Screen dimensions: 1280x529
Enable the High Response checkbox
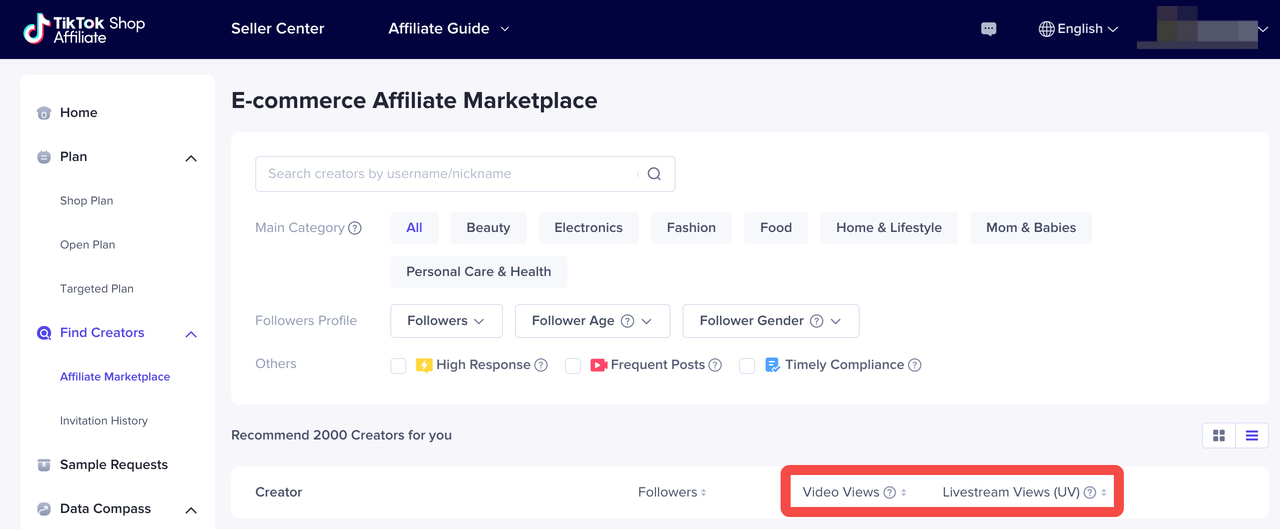coord(398,366)
